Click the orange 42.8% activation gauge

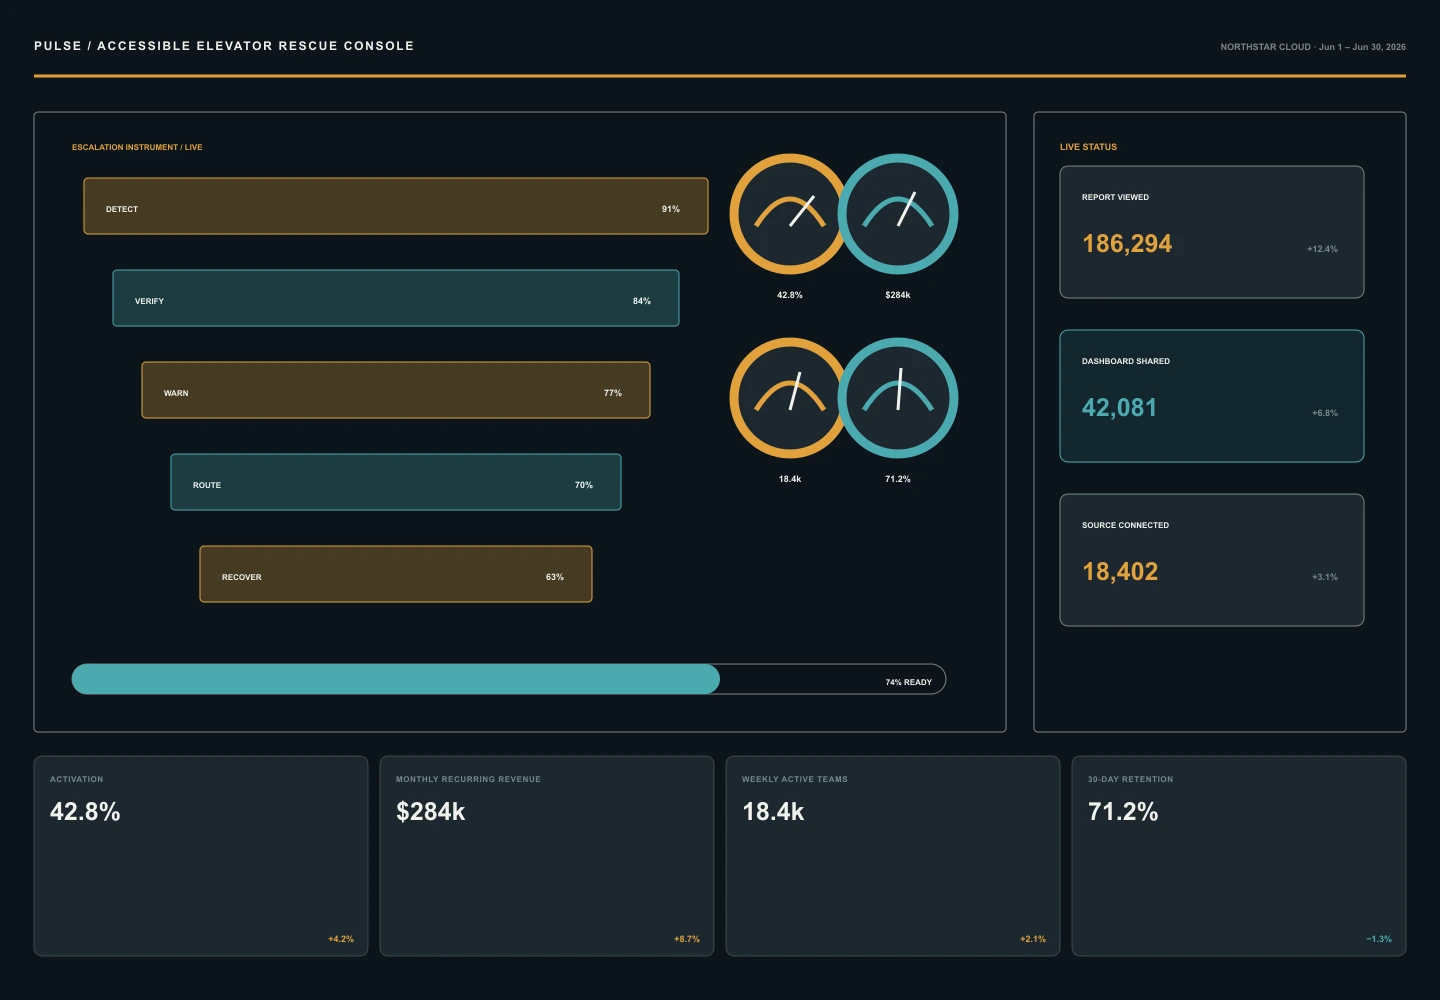[790, 214]
